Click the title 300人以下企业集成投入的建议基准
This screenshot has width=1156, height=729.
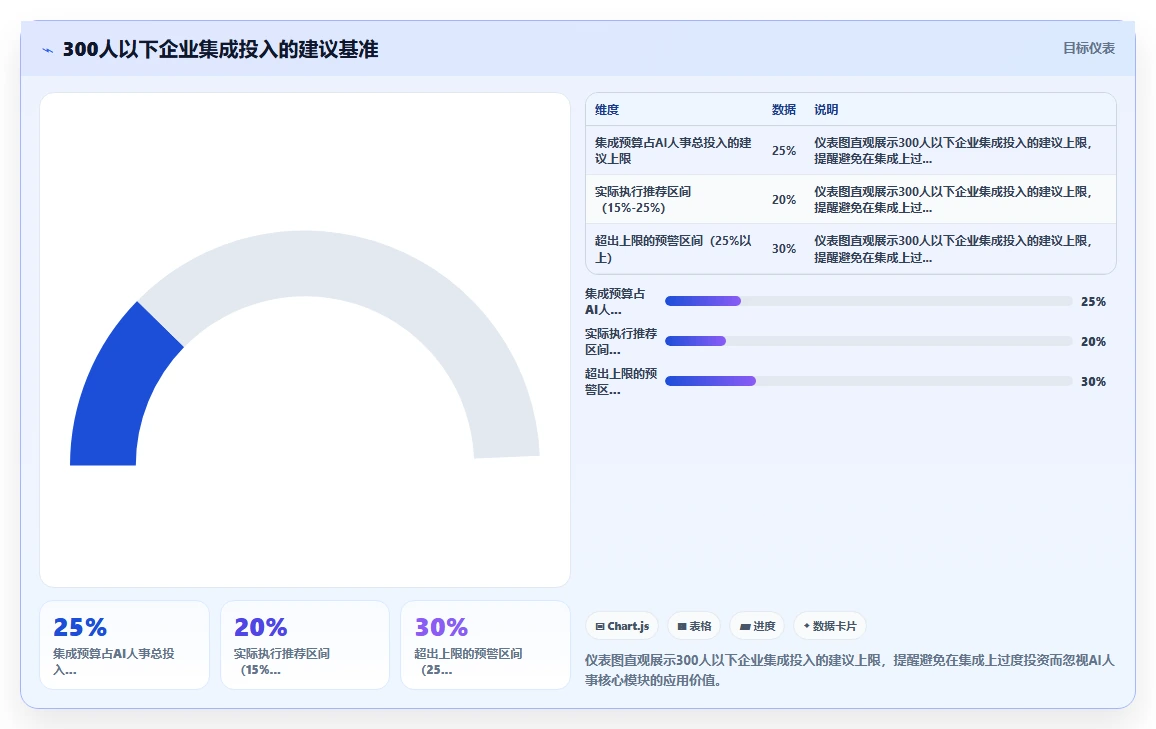(x=220, y=49)
